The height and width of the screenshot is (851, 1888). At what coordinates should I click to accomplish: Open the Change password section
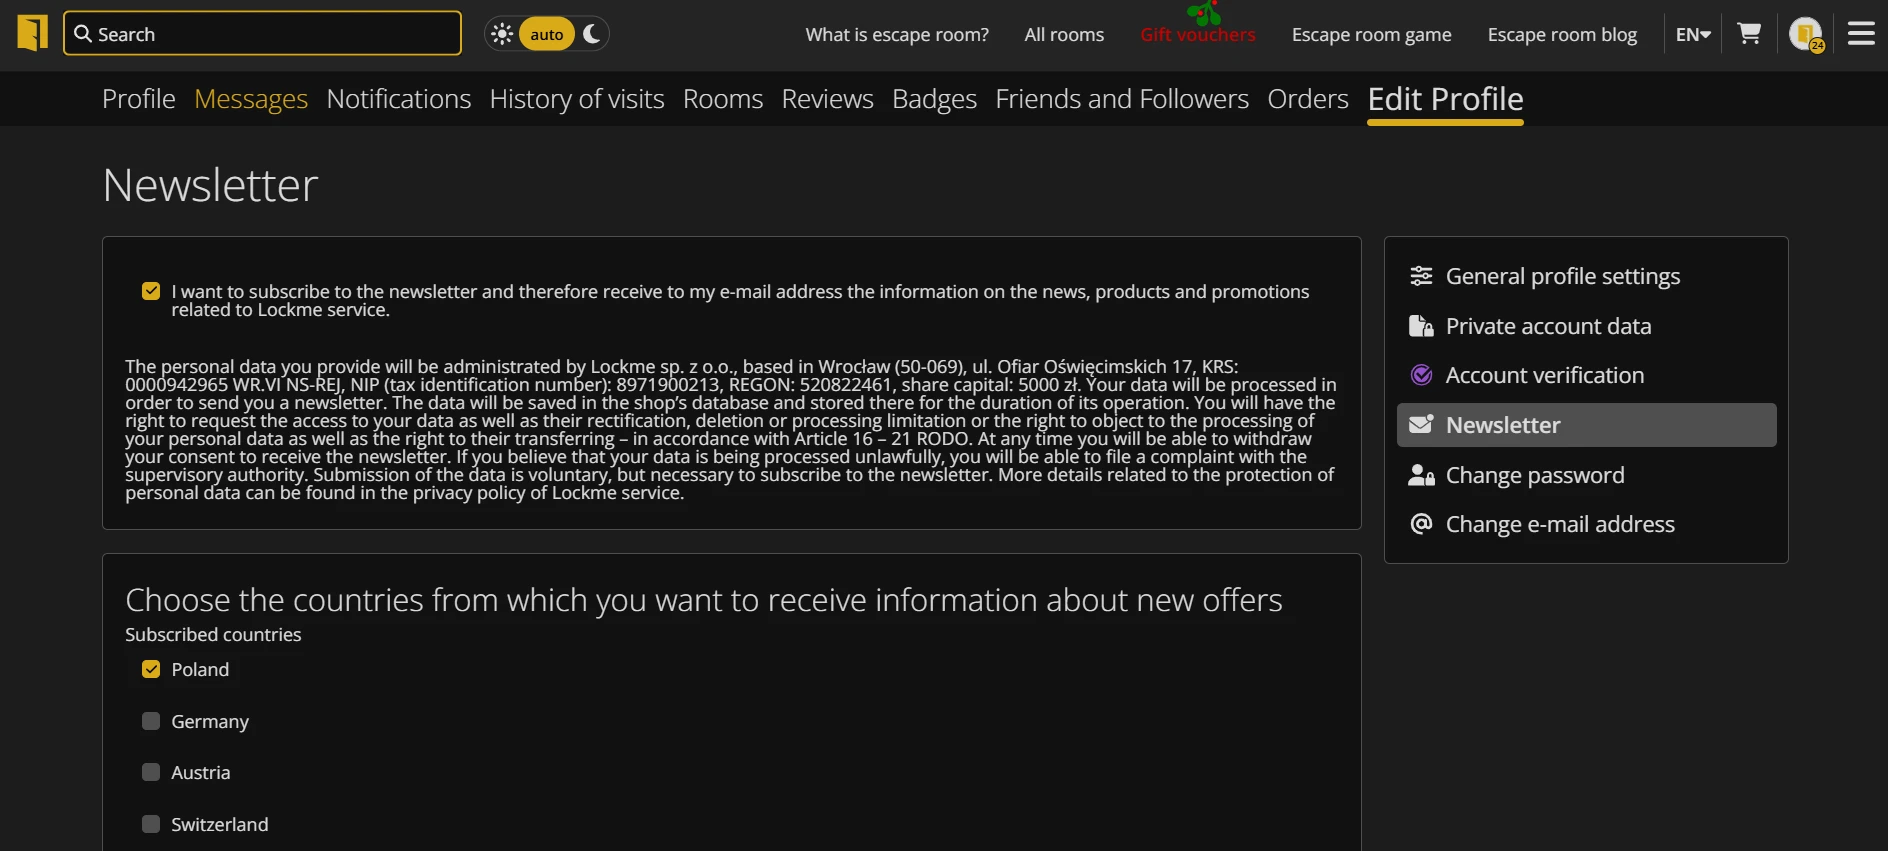1534,475
